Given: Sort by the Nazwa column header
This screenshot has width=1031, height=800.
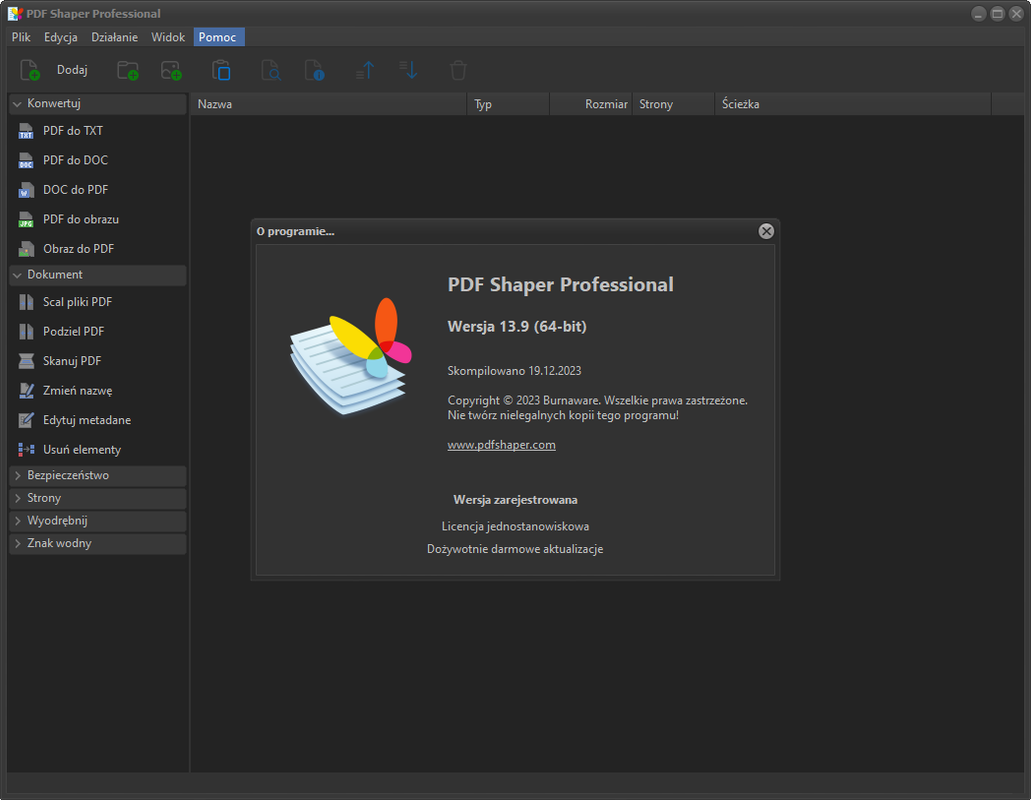Looking at the screenshot, I should pos(329,104).
